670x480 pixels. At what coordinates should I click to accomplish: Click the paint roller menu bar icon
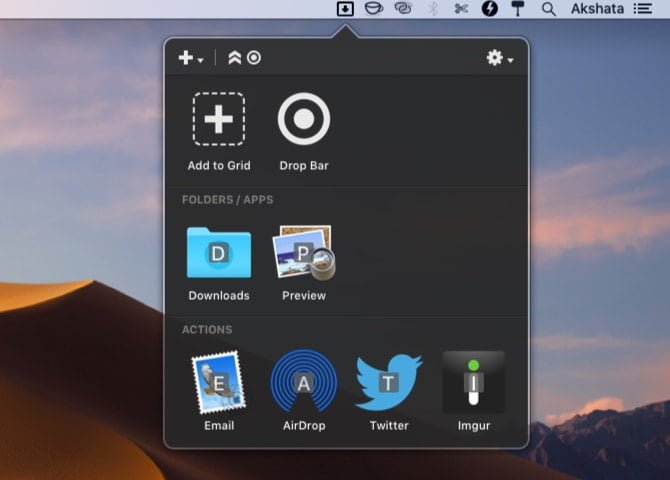click(x=518, y=9)
